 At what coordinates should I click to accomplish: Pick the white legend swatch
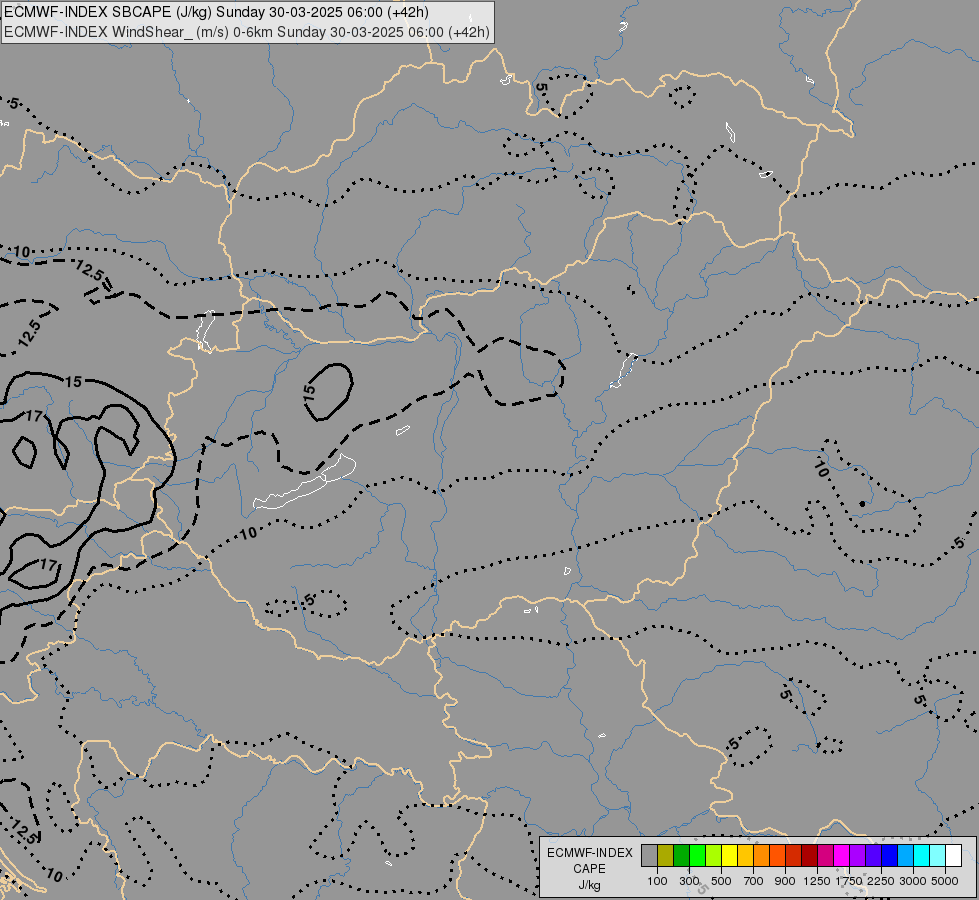point(953,855)
